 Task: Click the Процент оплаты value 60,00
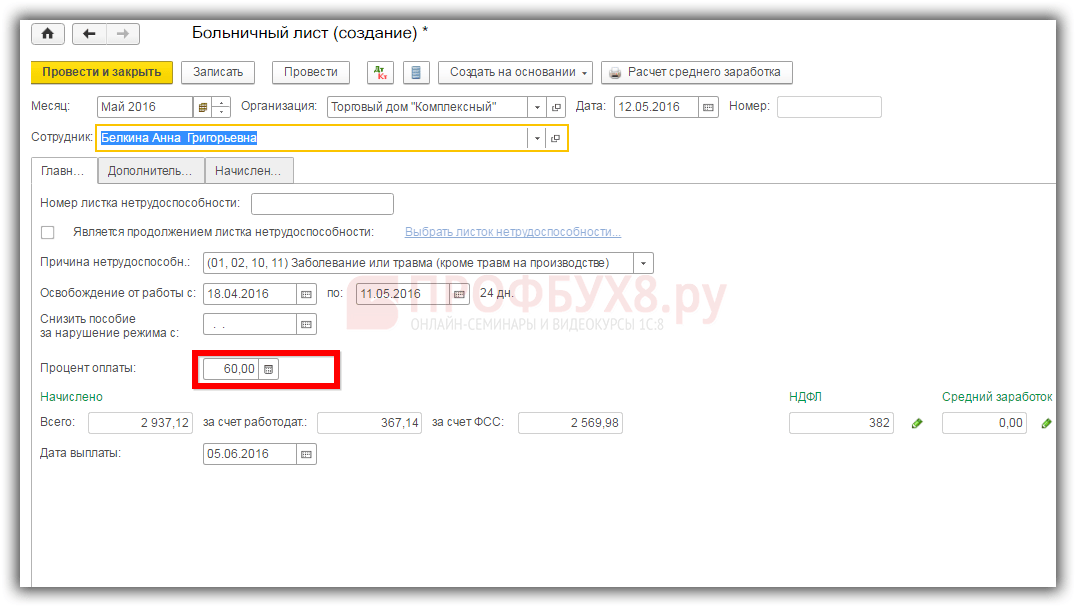click(x=231, y=369)
